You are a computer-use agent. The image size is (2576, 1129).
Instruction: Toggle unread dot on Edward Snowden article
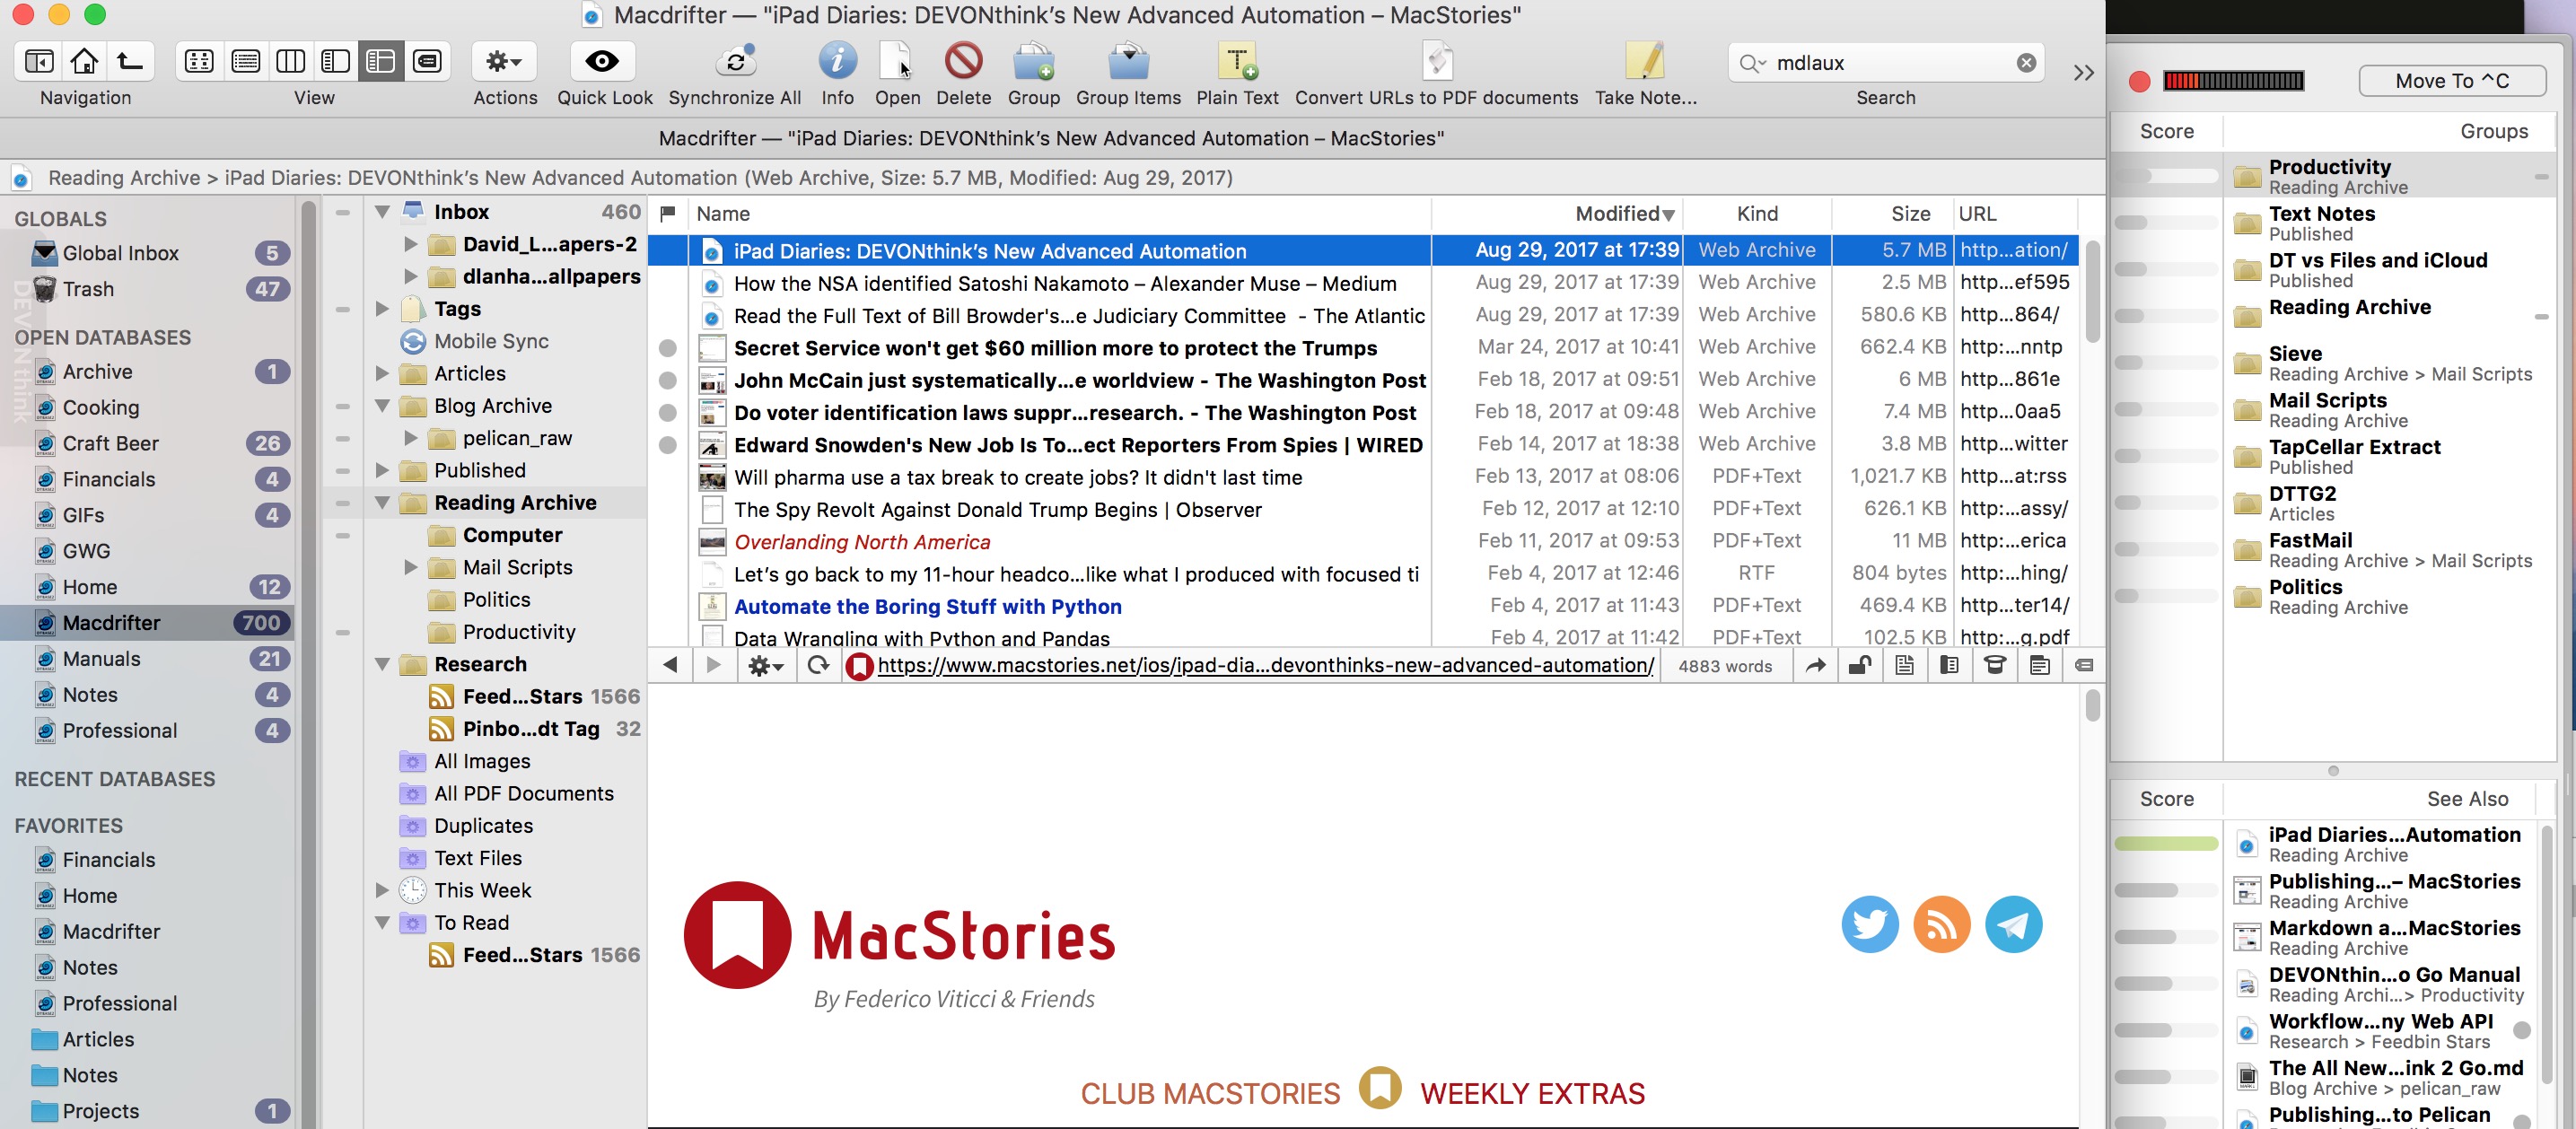[x=667, y=446]
